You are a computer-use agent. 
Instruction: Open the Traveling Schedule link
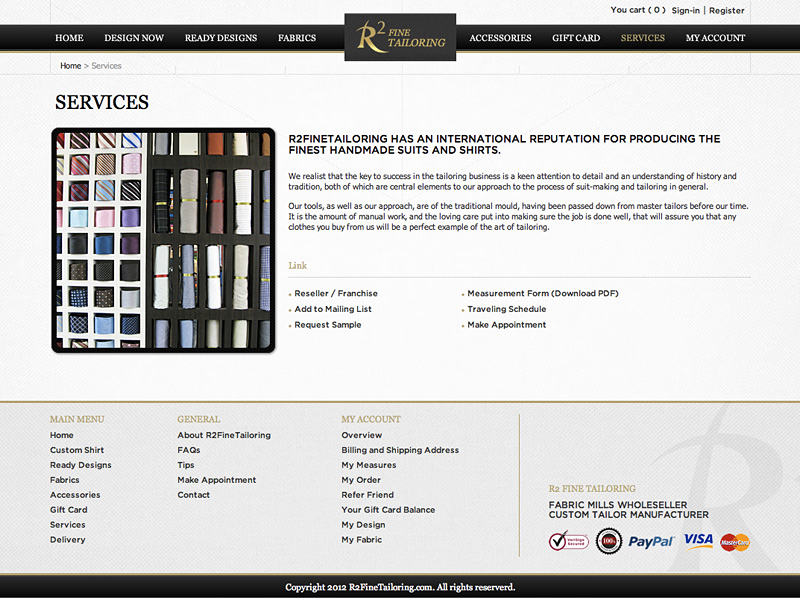[x=507, y=309]
